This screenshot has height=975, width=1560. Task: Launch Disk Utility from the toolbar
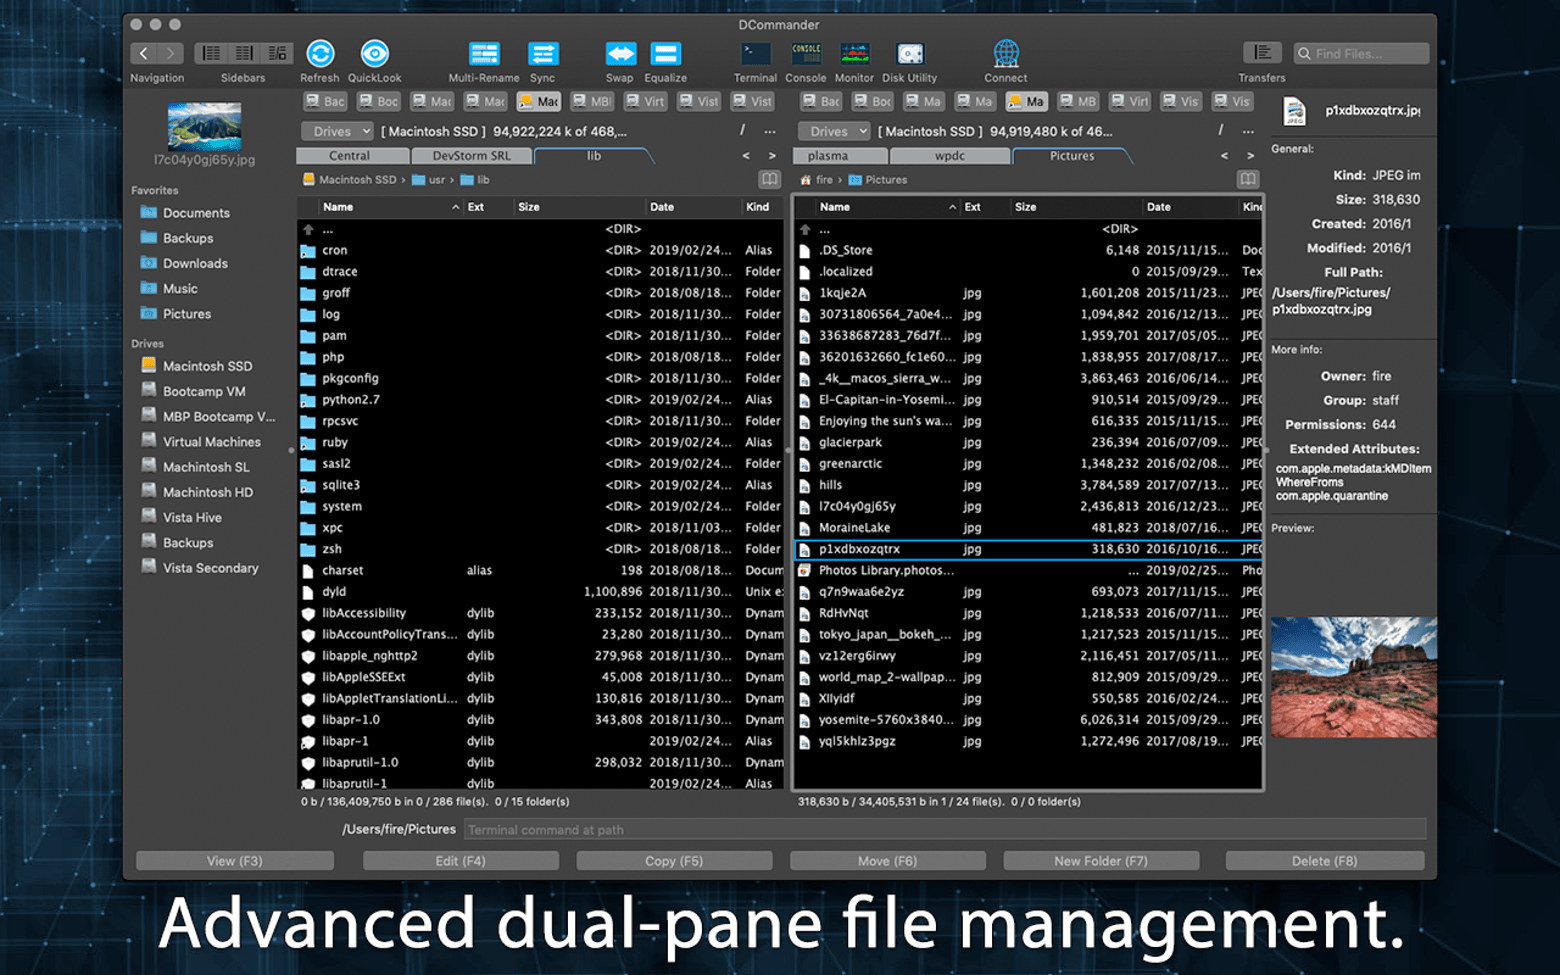(909, 53)
